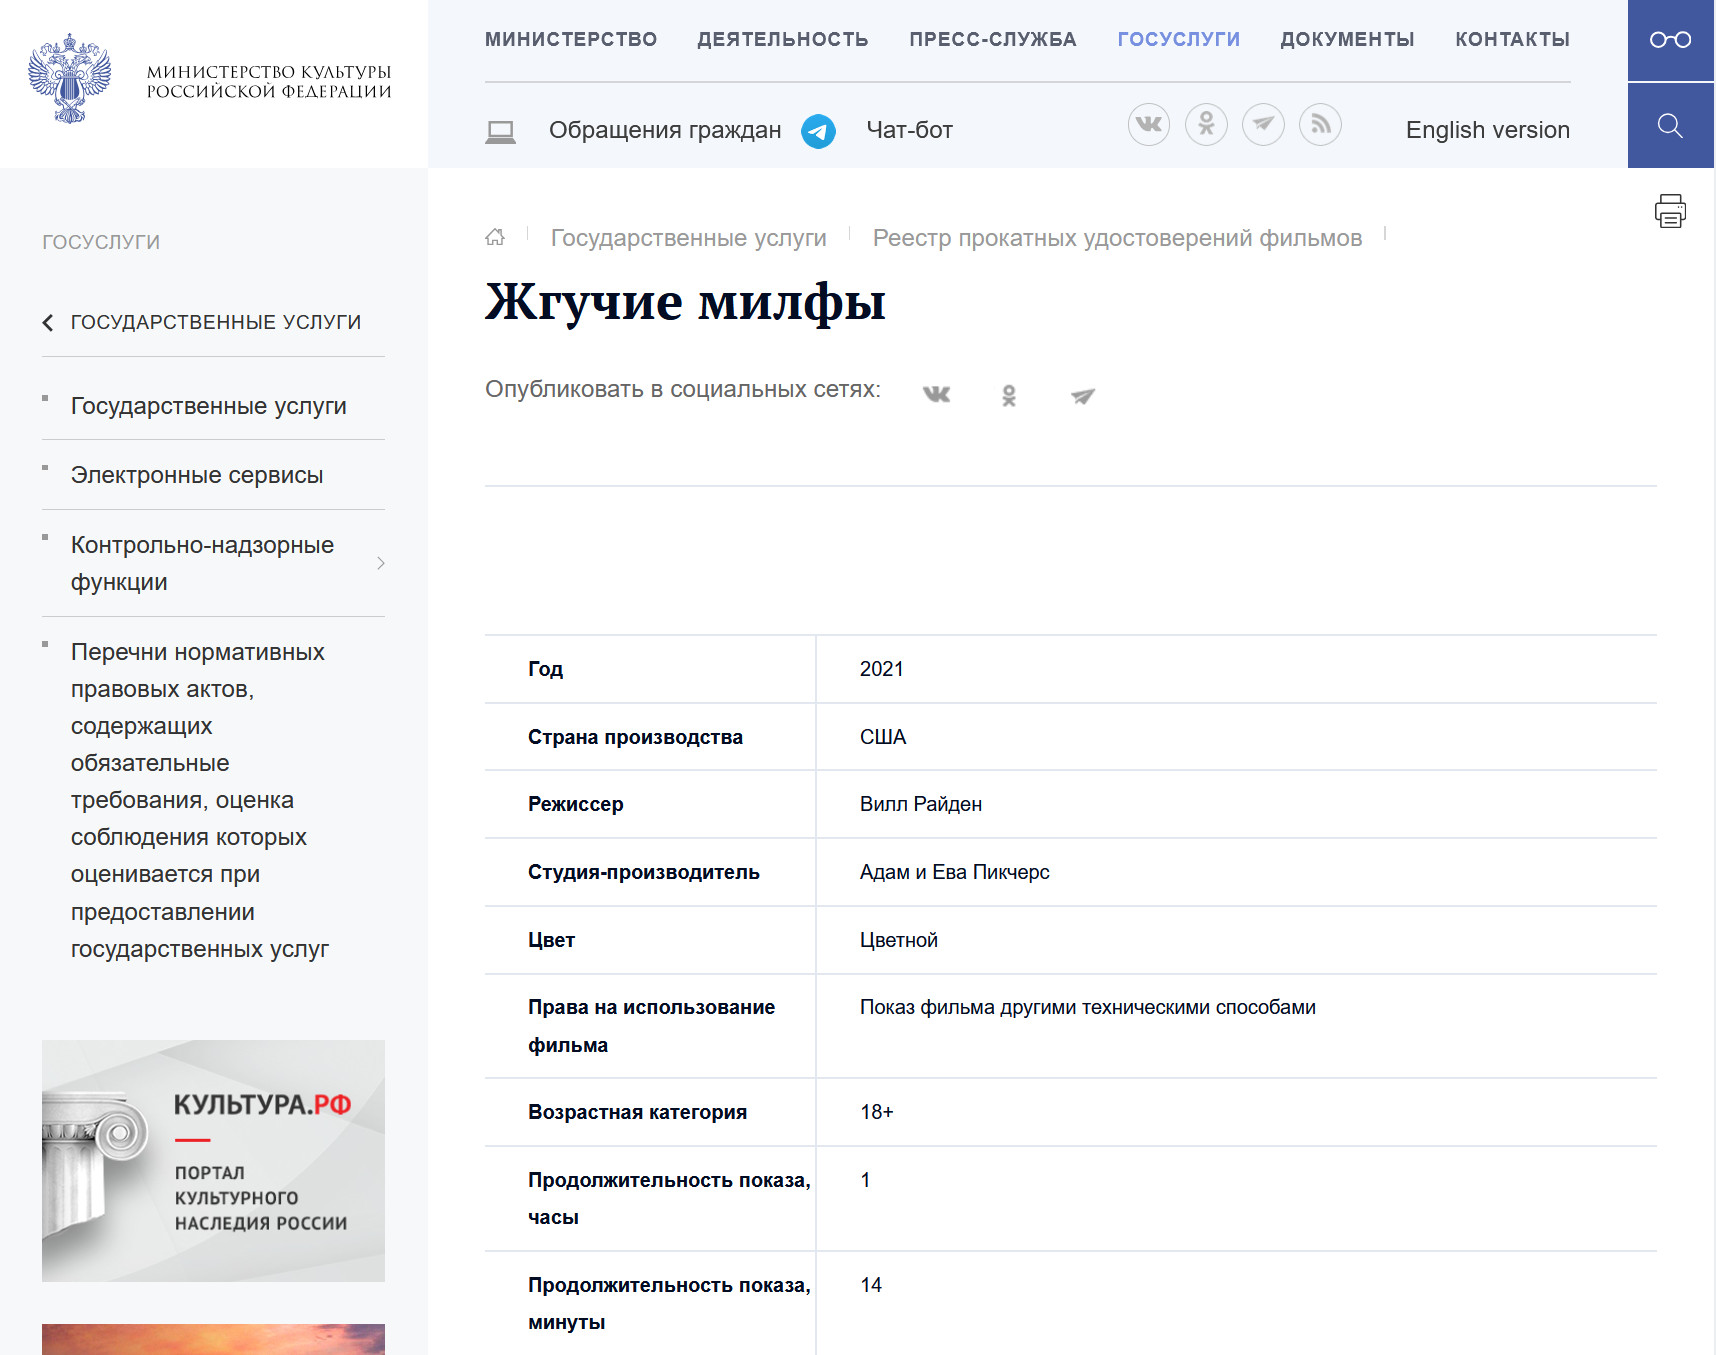Print the page using printer icon
The image size is (1716, 1355).
point(1670,211)
